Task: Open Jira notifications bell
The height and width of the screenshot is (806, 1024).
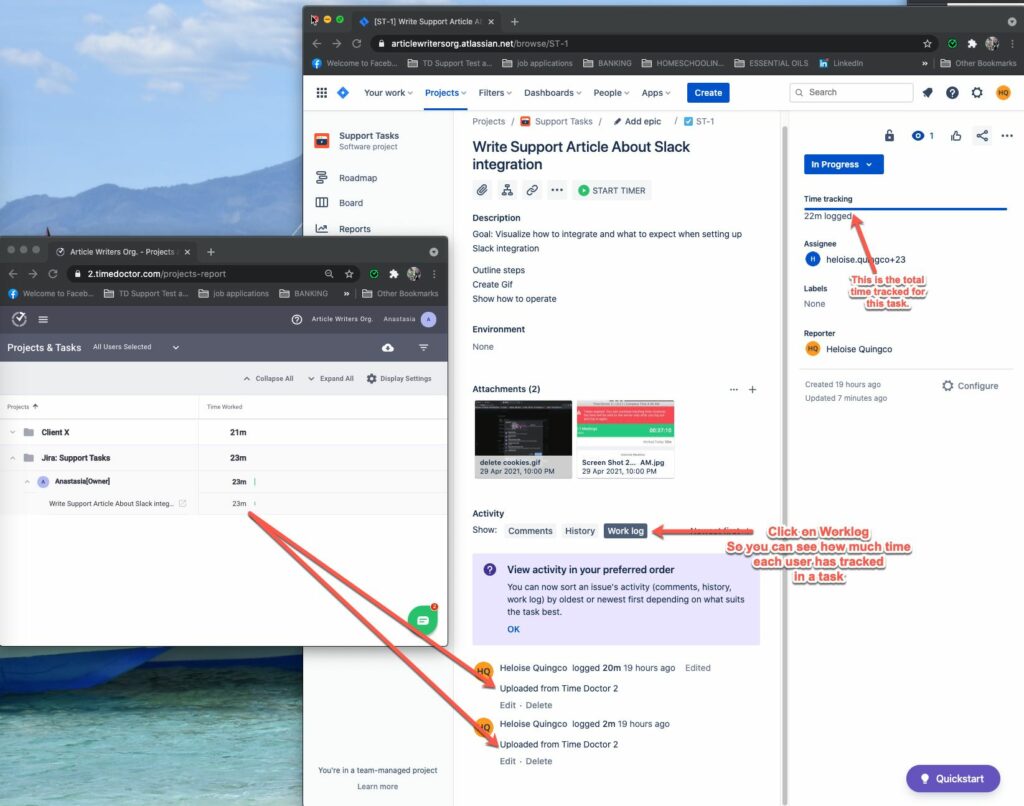Action: [926, 92]
